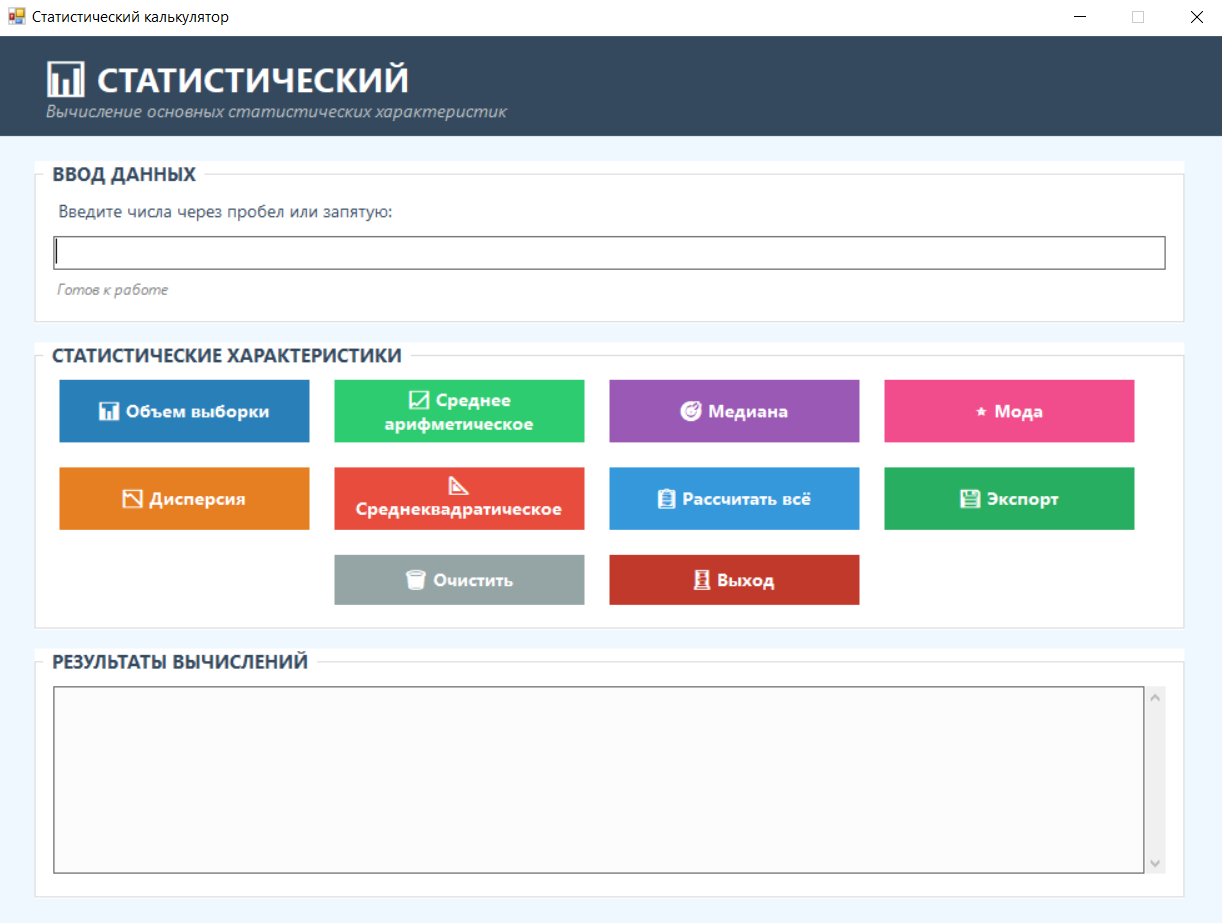Viewport: 1222px width, 923px height.
Task: Click the Дисперсия button icon
Action: tap(132, 499)
